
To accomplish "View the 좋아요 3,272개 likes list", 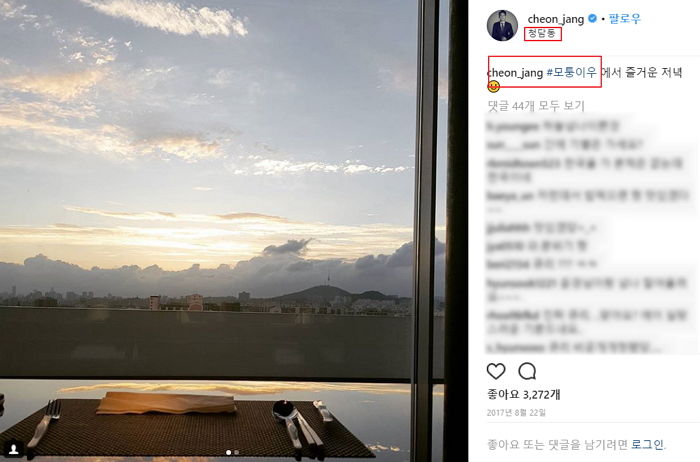I will (x=524, y=394).
